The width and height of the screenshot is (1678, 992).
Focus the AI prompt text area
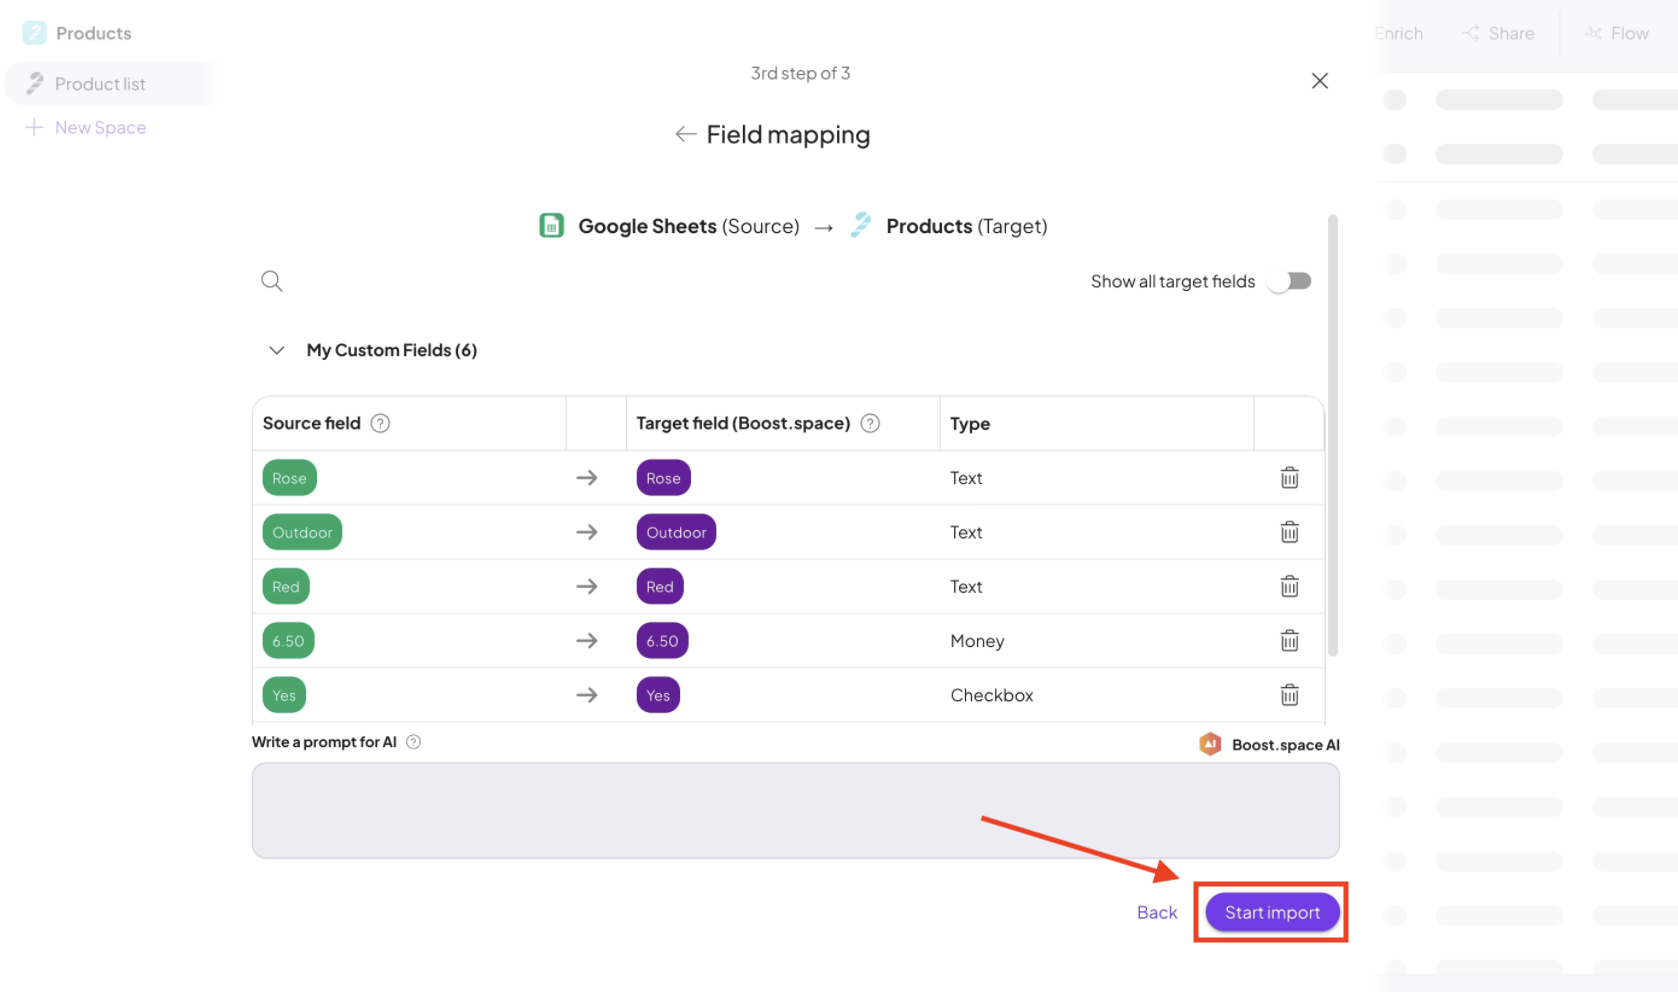coord(795,810)
